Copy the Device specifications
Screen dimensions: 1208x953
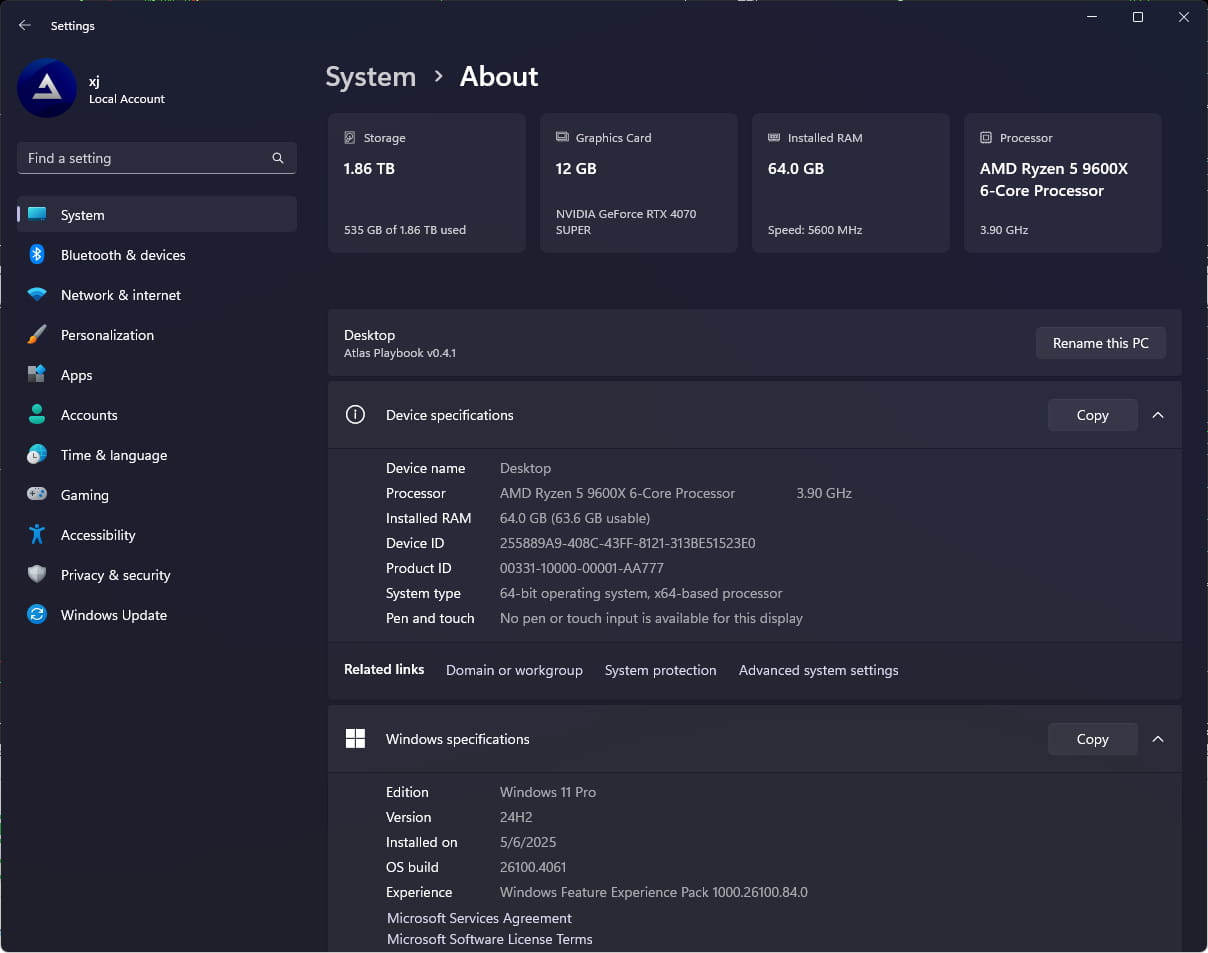click(x=1092, y=415)
